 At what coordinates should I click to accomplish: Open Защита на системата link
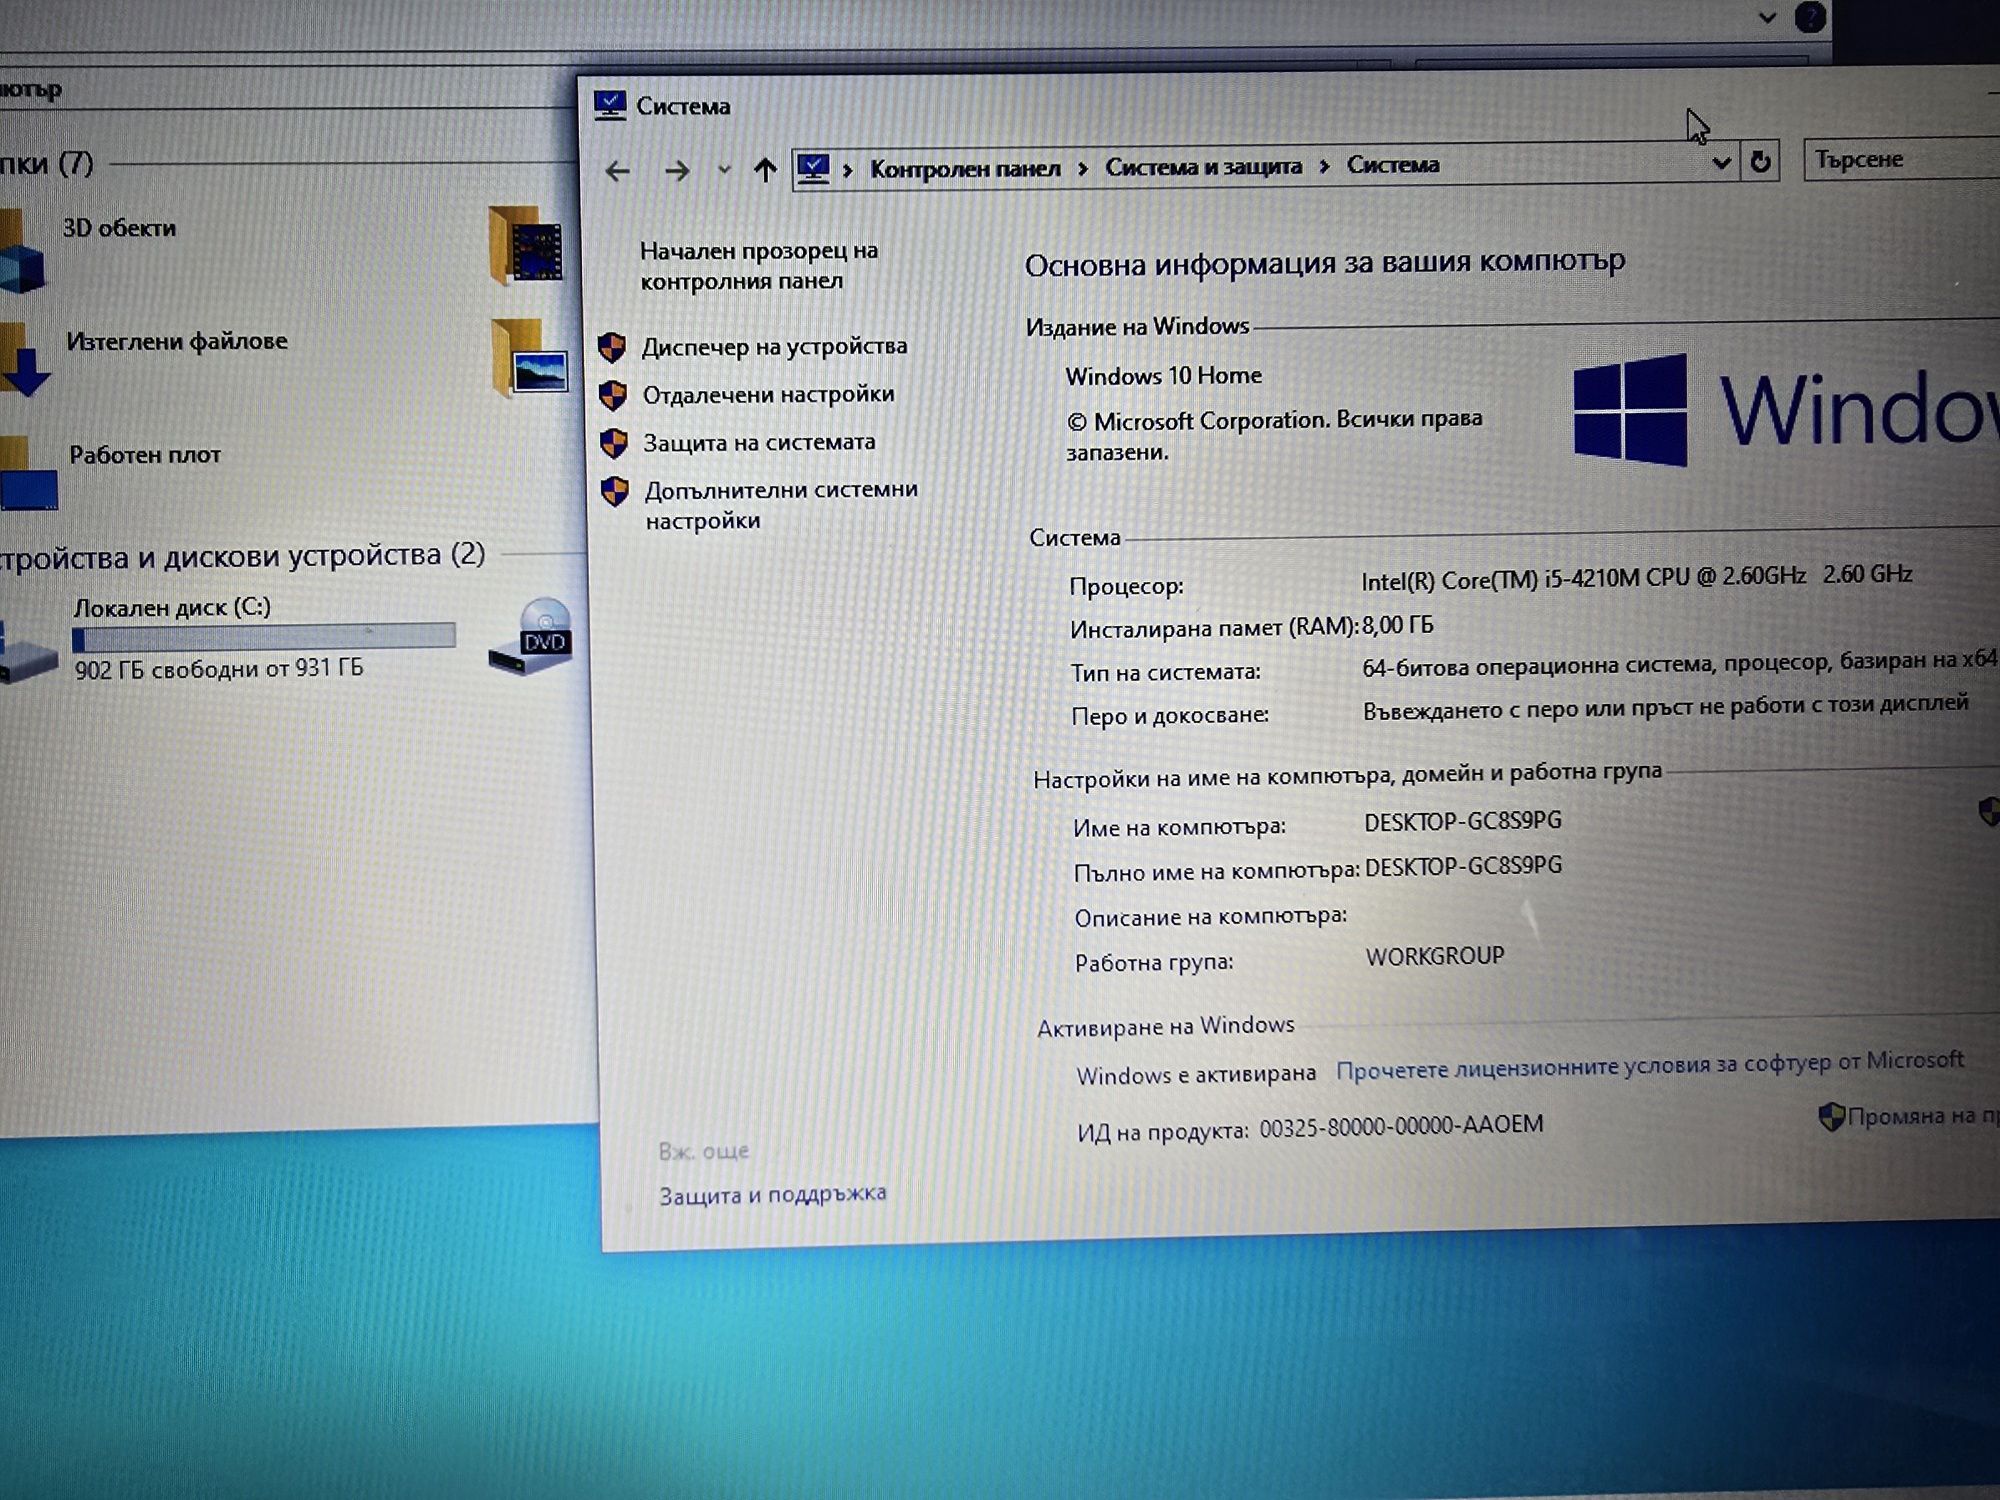(759, 442)
